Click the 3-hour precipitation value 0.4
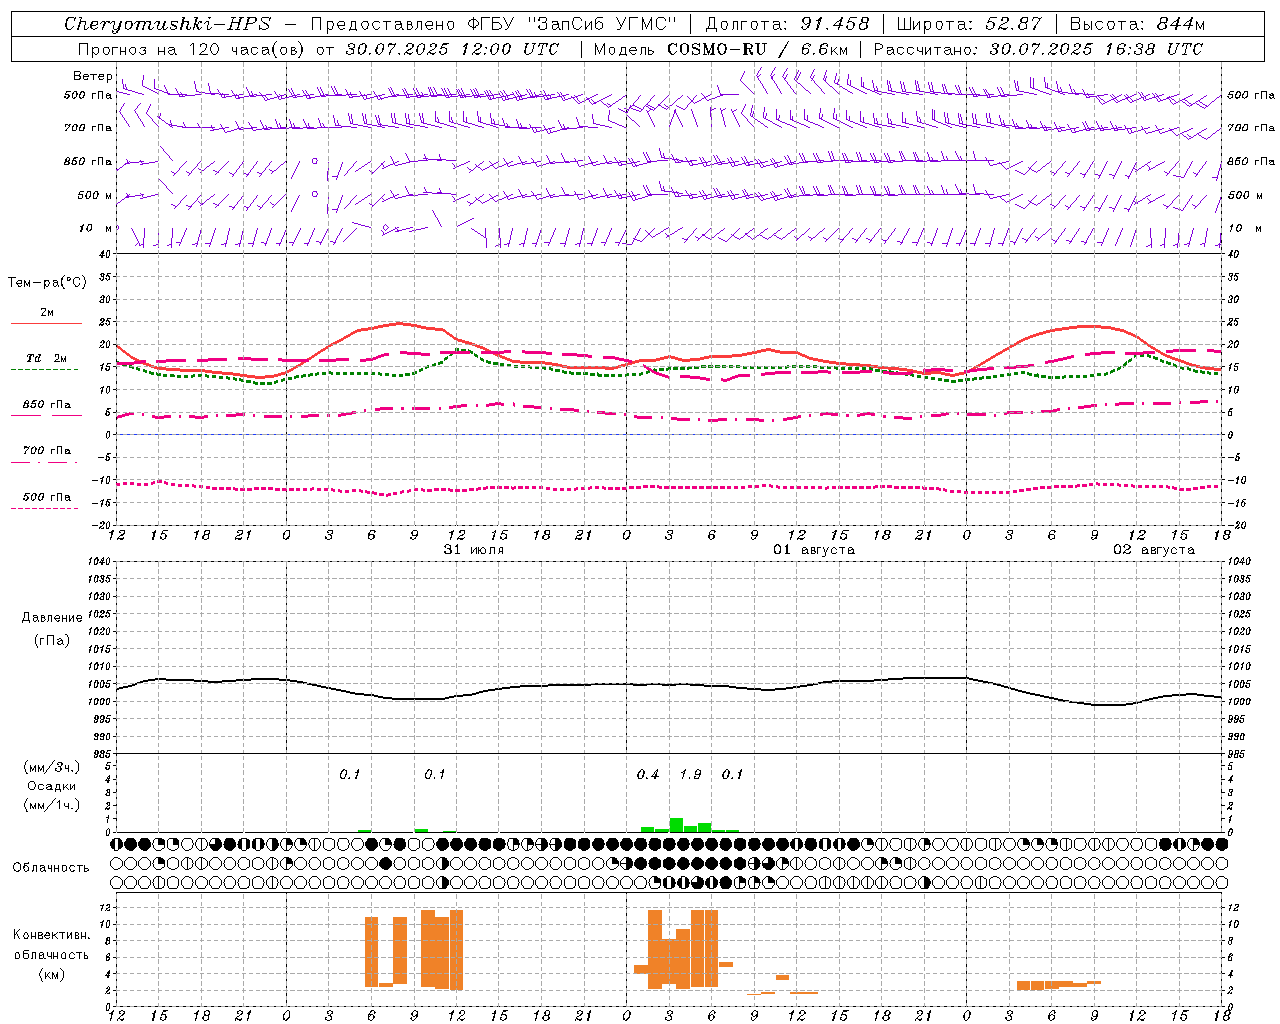This screenshot has height=1024, width=1280. point(648,775)
